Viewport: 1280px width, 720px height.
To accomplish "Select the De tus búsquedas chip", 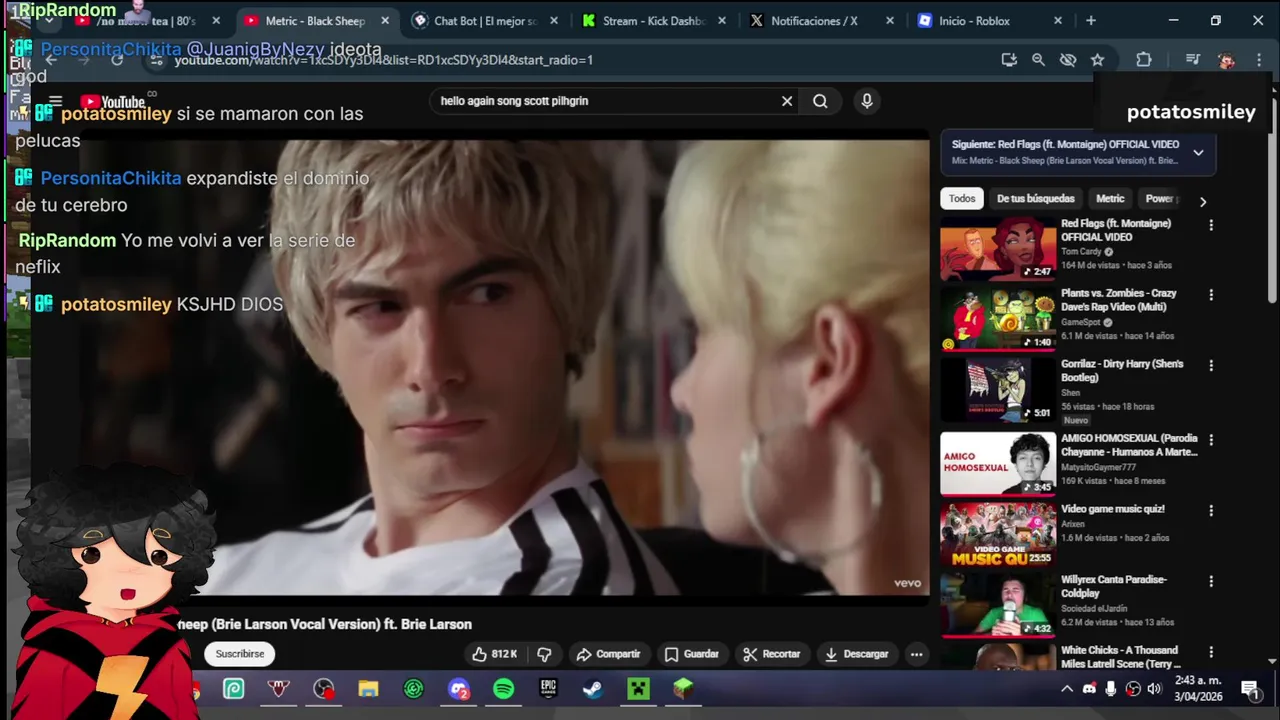I will click(1036, 199).
